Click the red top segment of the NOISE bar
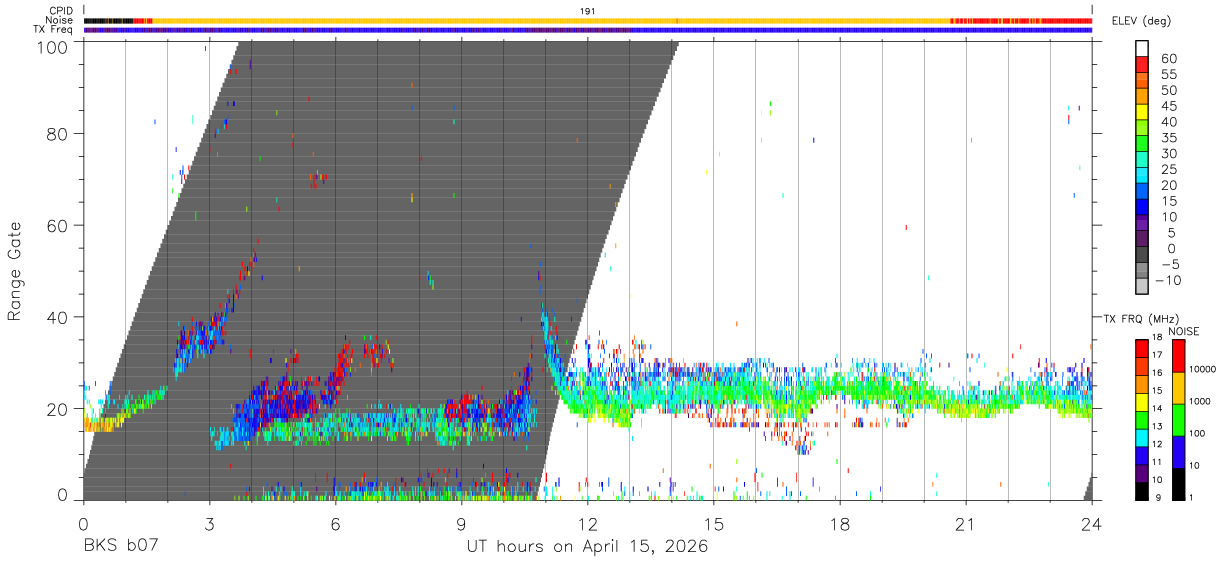Image resolution: width=1228 pixels, height=567 pixels. click(1178, 355)
